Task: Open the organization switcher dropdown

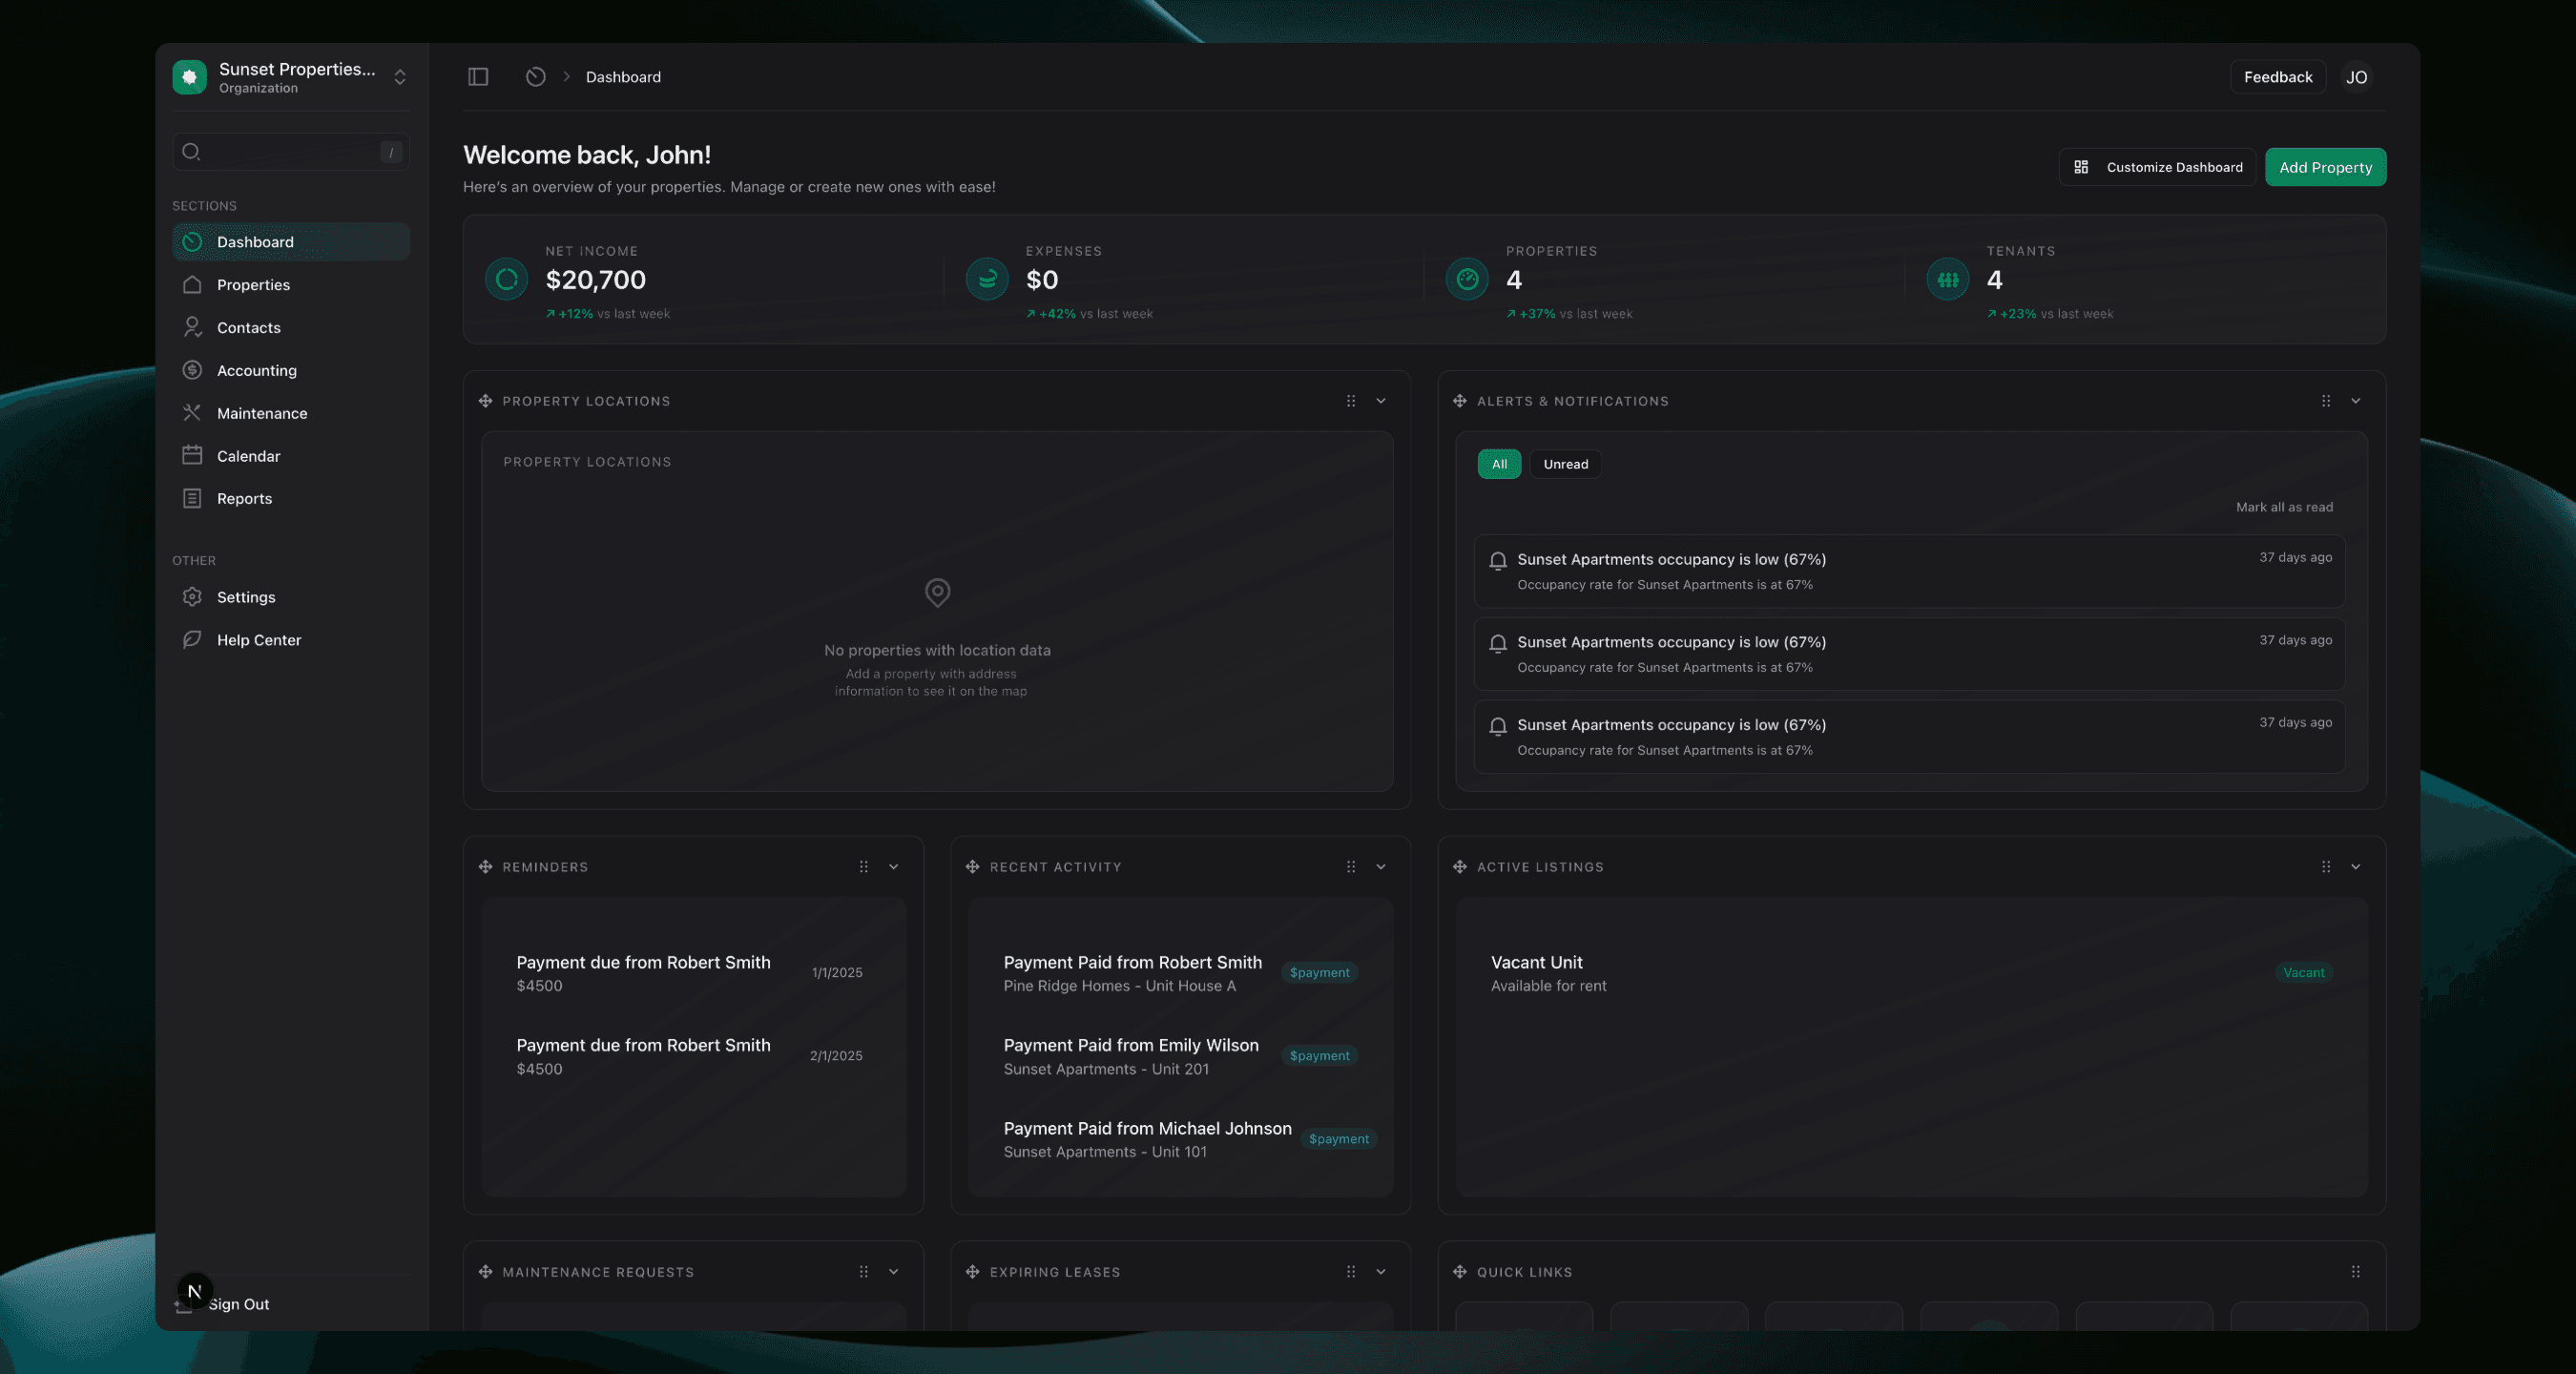Action: pos(400,77)
